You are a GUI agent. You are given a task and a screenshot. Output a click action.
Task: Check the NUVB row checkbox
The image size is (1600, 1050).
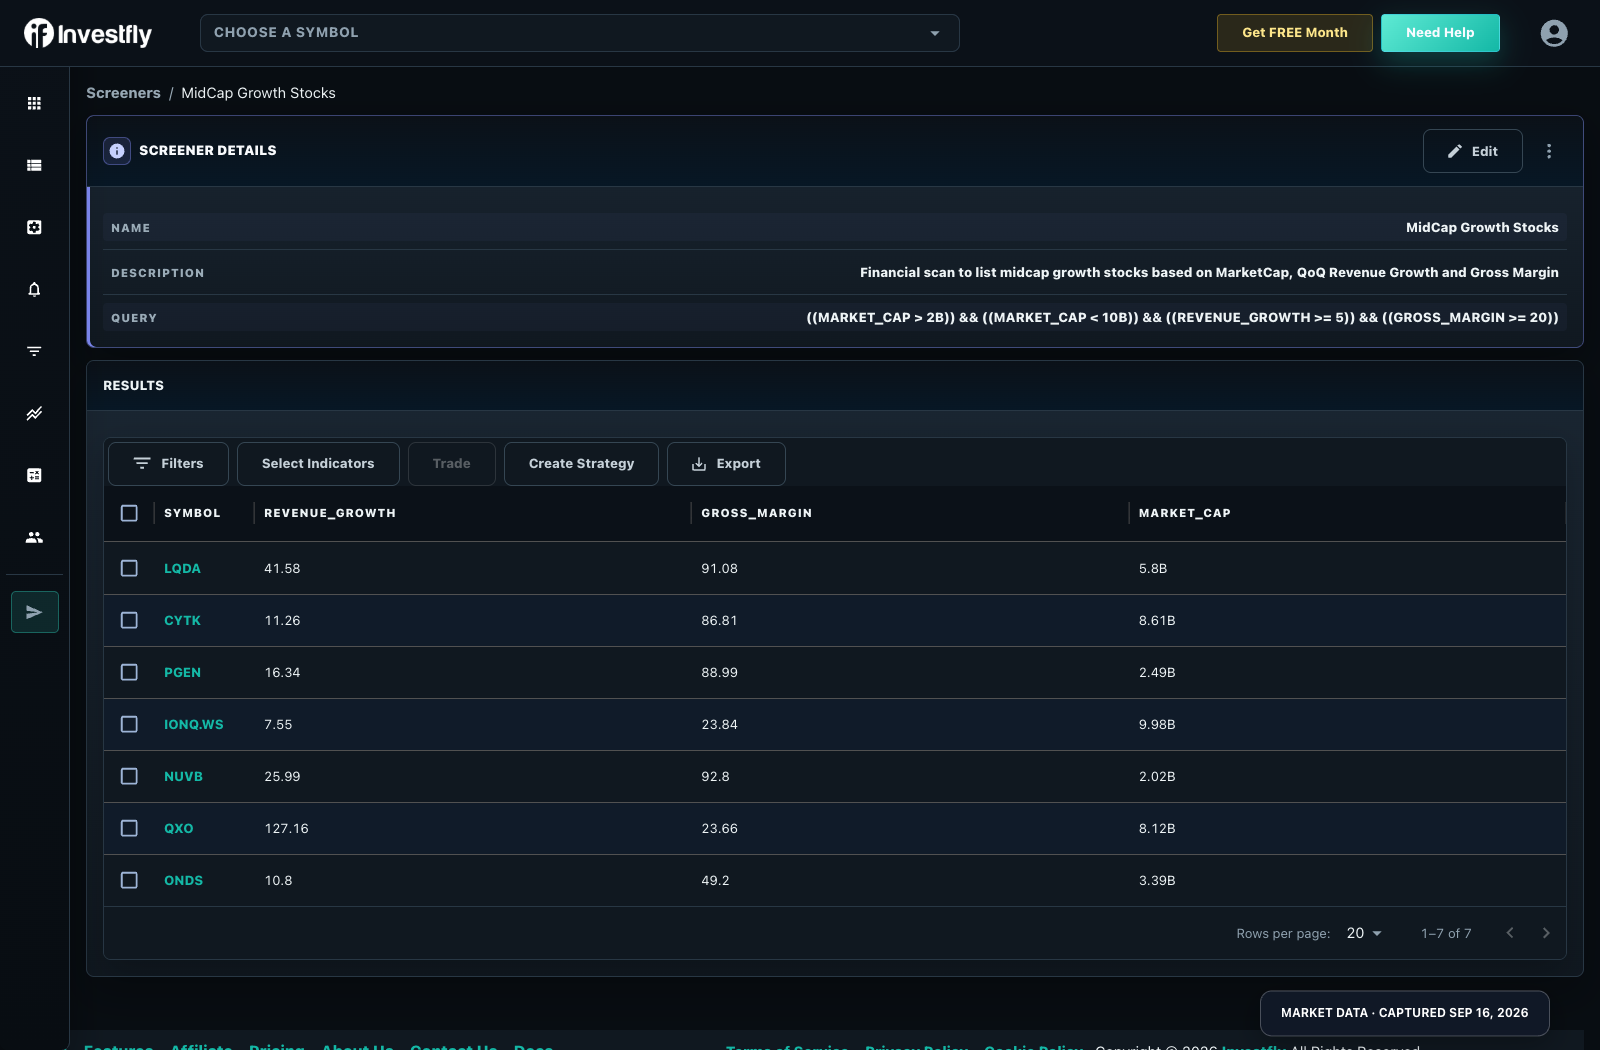click(x=129, y=776)
